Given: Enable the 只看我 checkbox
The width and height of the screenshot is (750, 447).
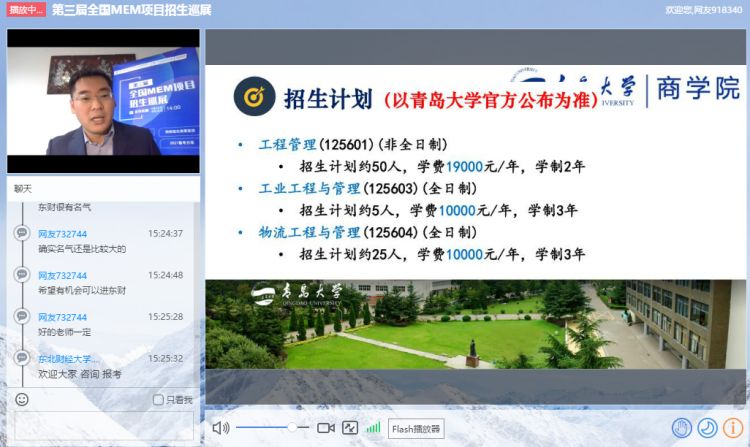Looking at the screenshot, I should 158,400.
